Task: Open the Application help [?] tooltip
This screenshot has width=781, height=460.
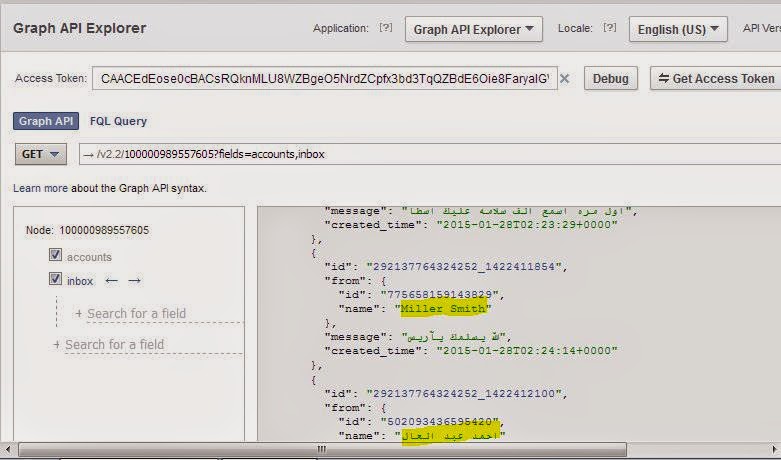Action: pos(386,28)
